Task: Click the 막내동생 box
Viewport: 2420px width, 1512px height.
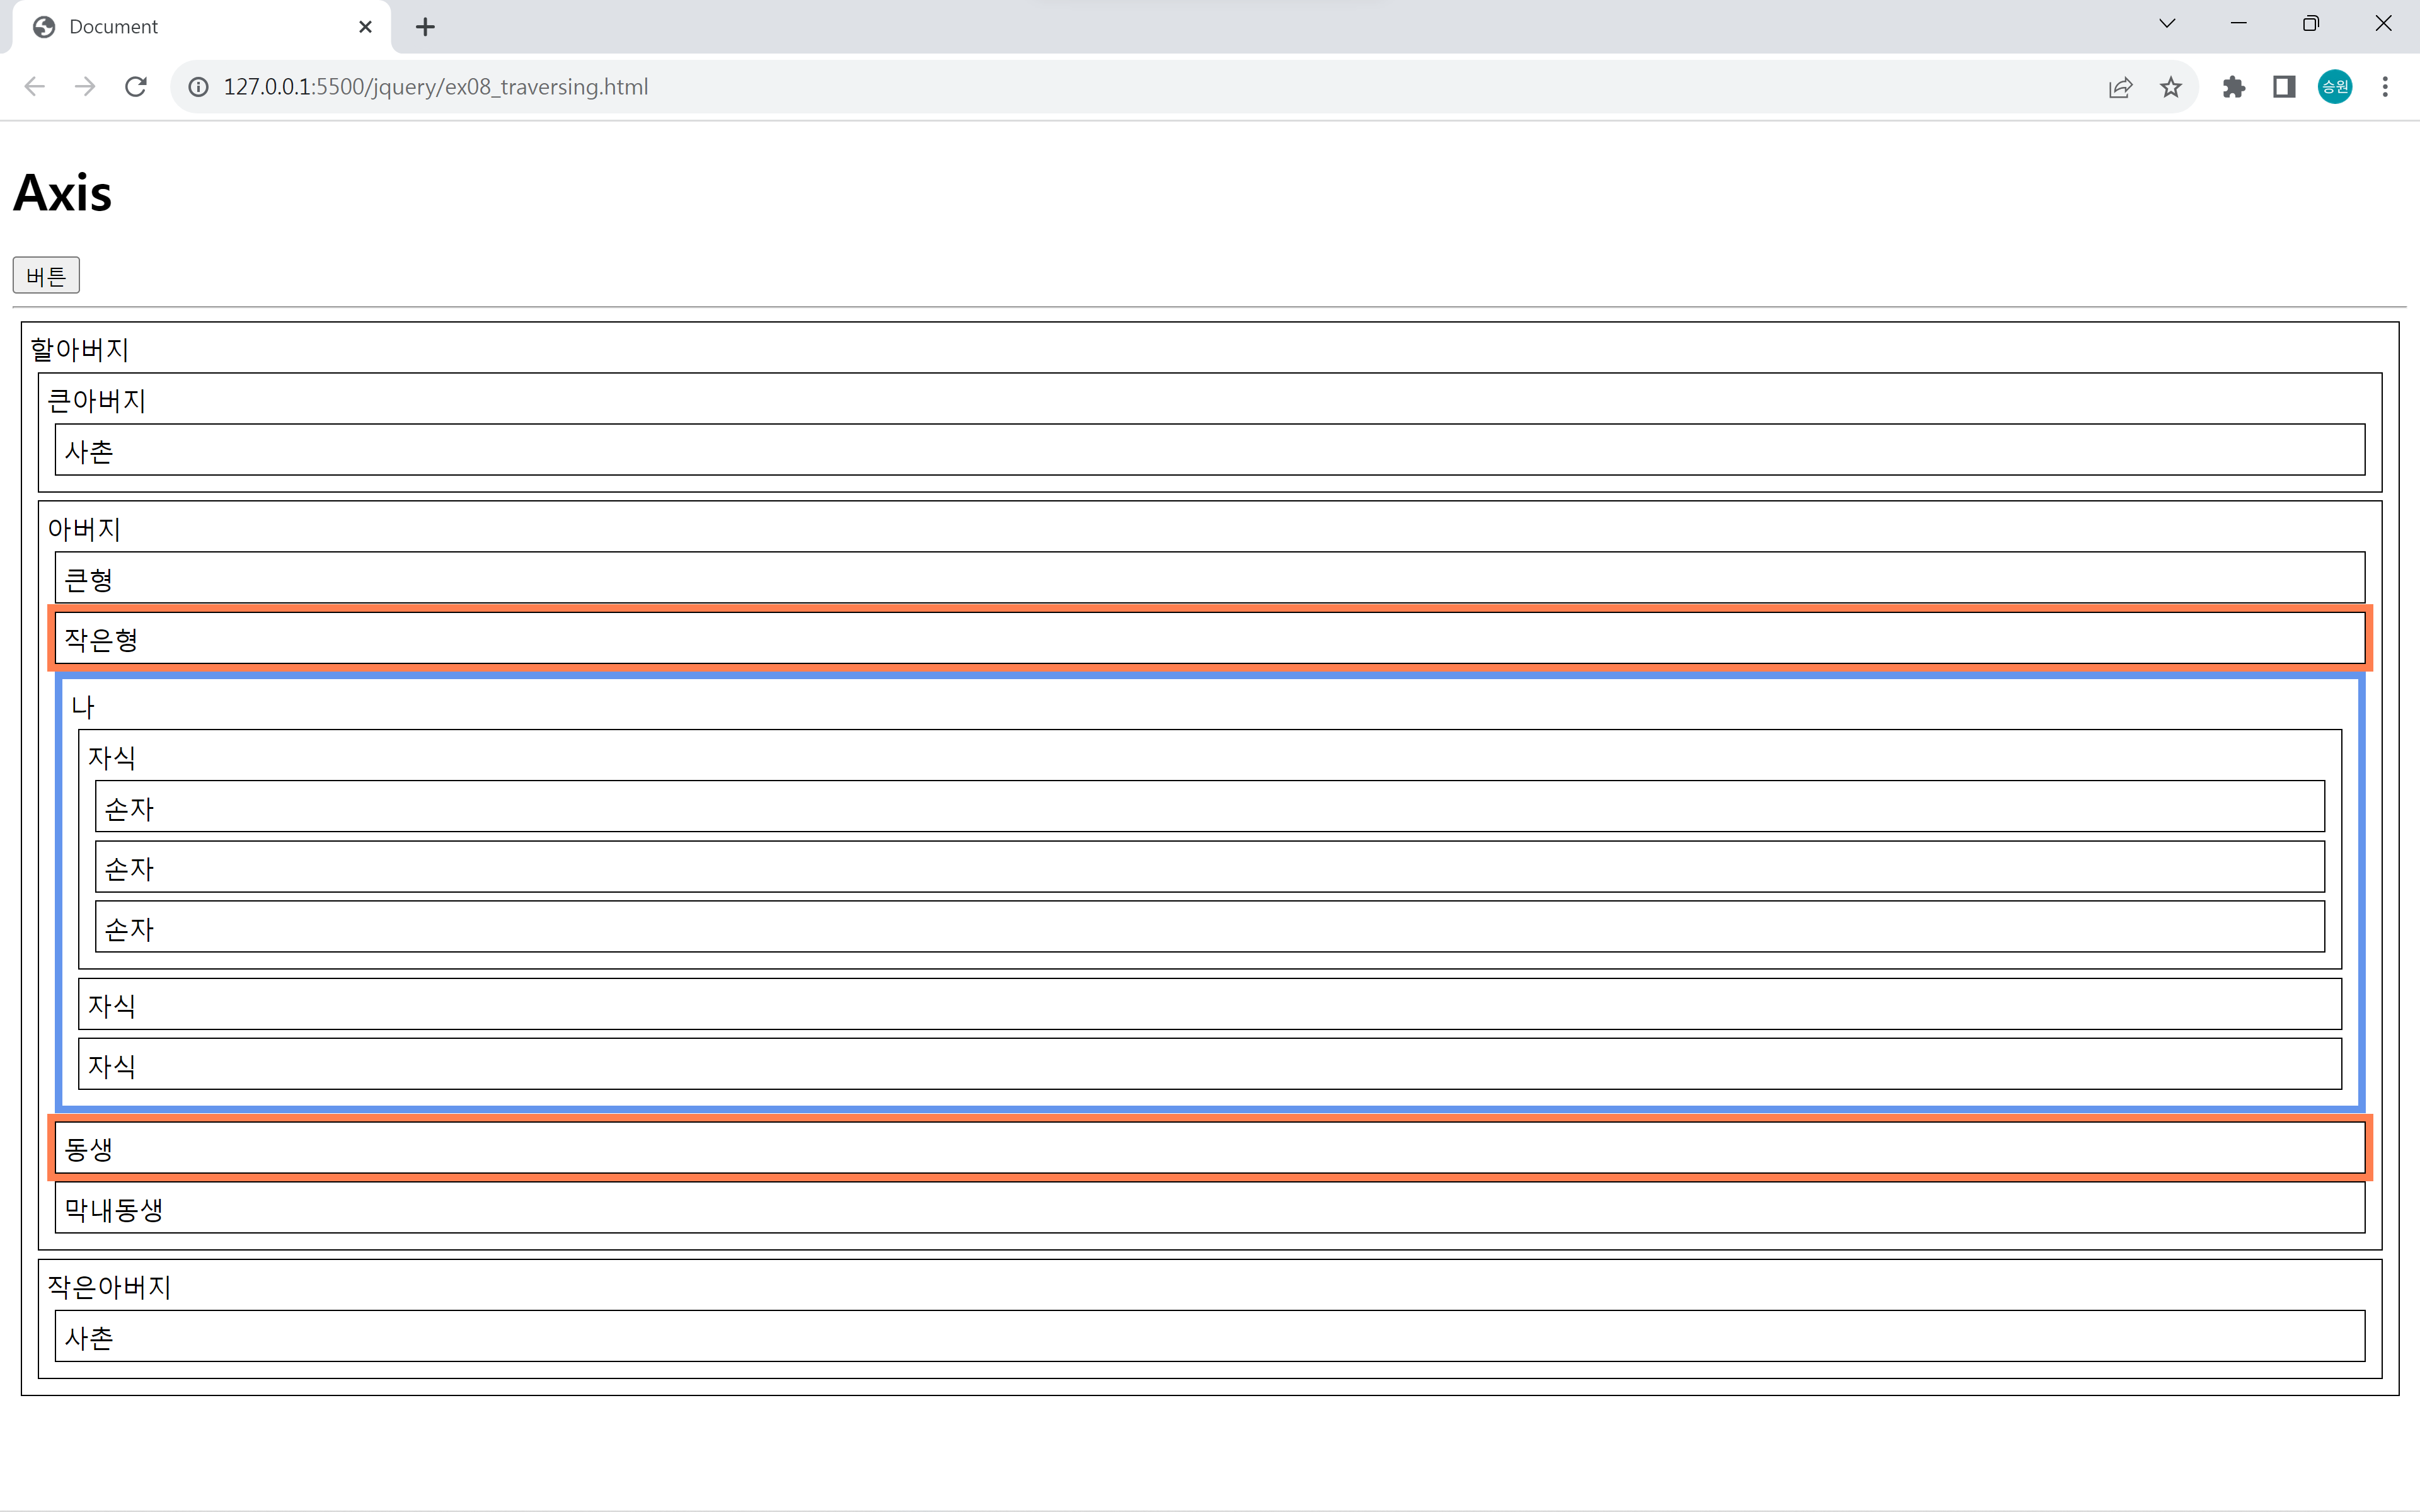Action: click(1209, 1208)
